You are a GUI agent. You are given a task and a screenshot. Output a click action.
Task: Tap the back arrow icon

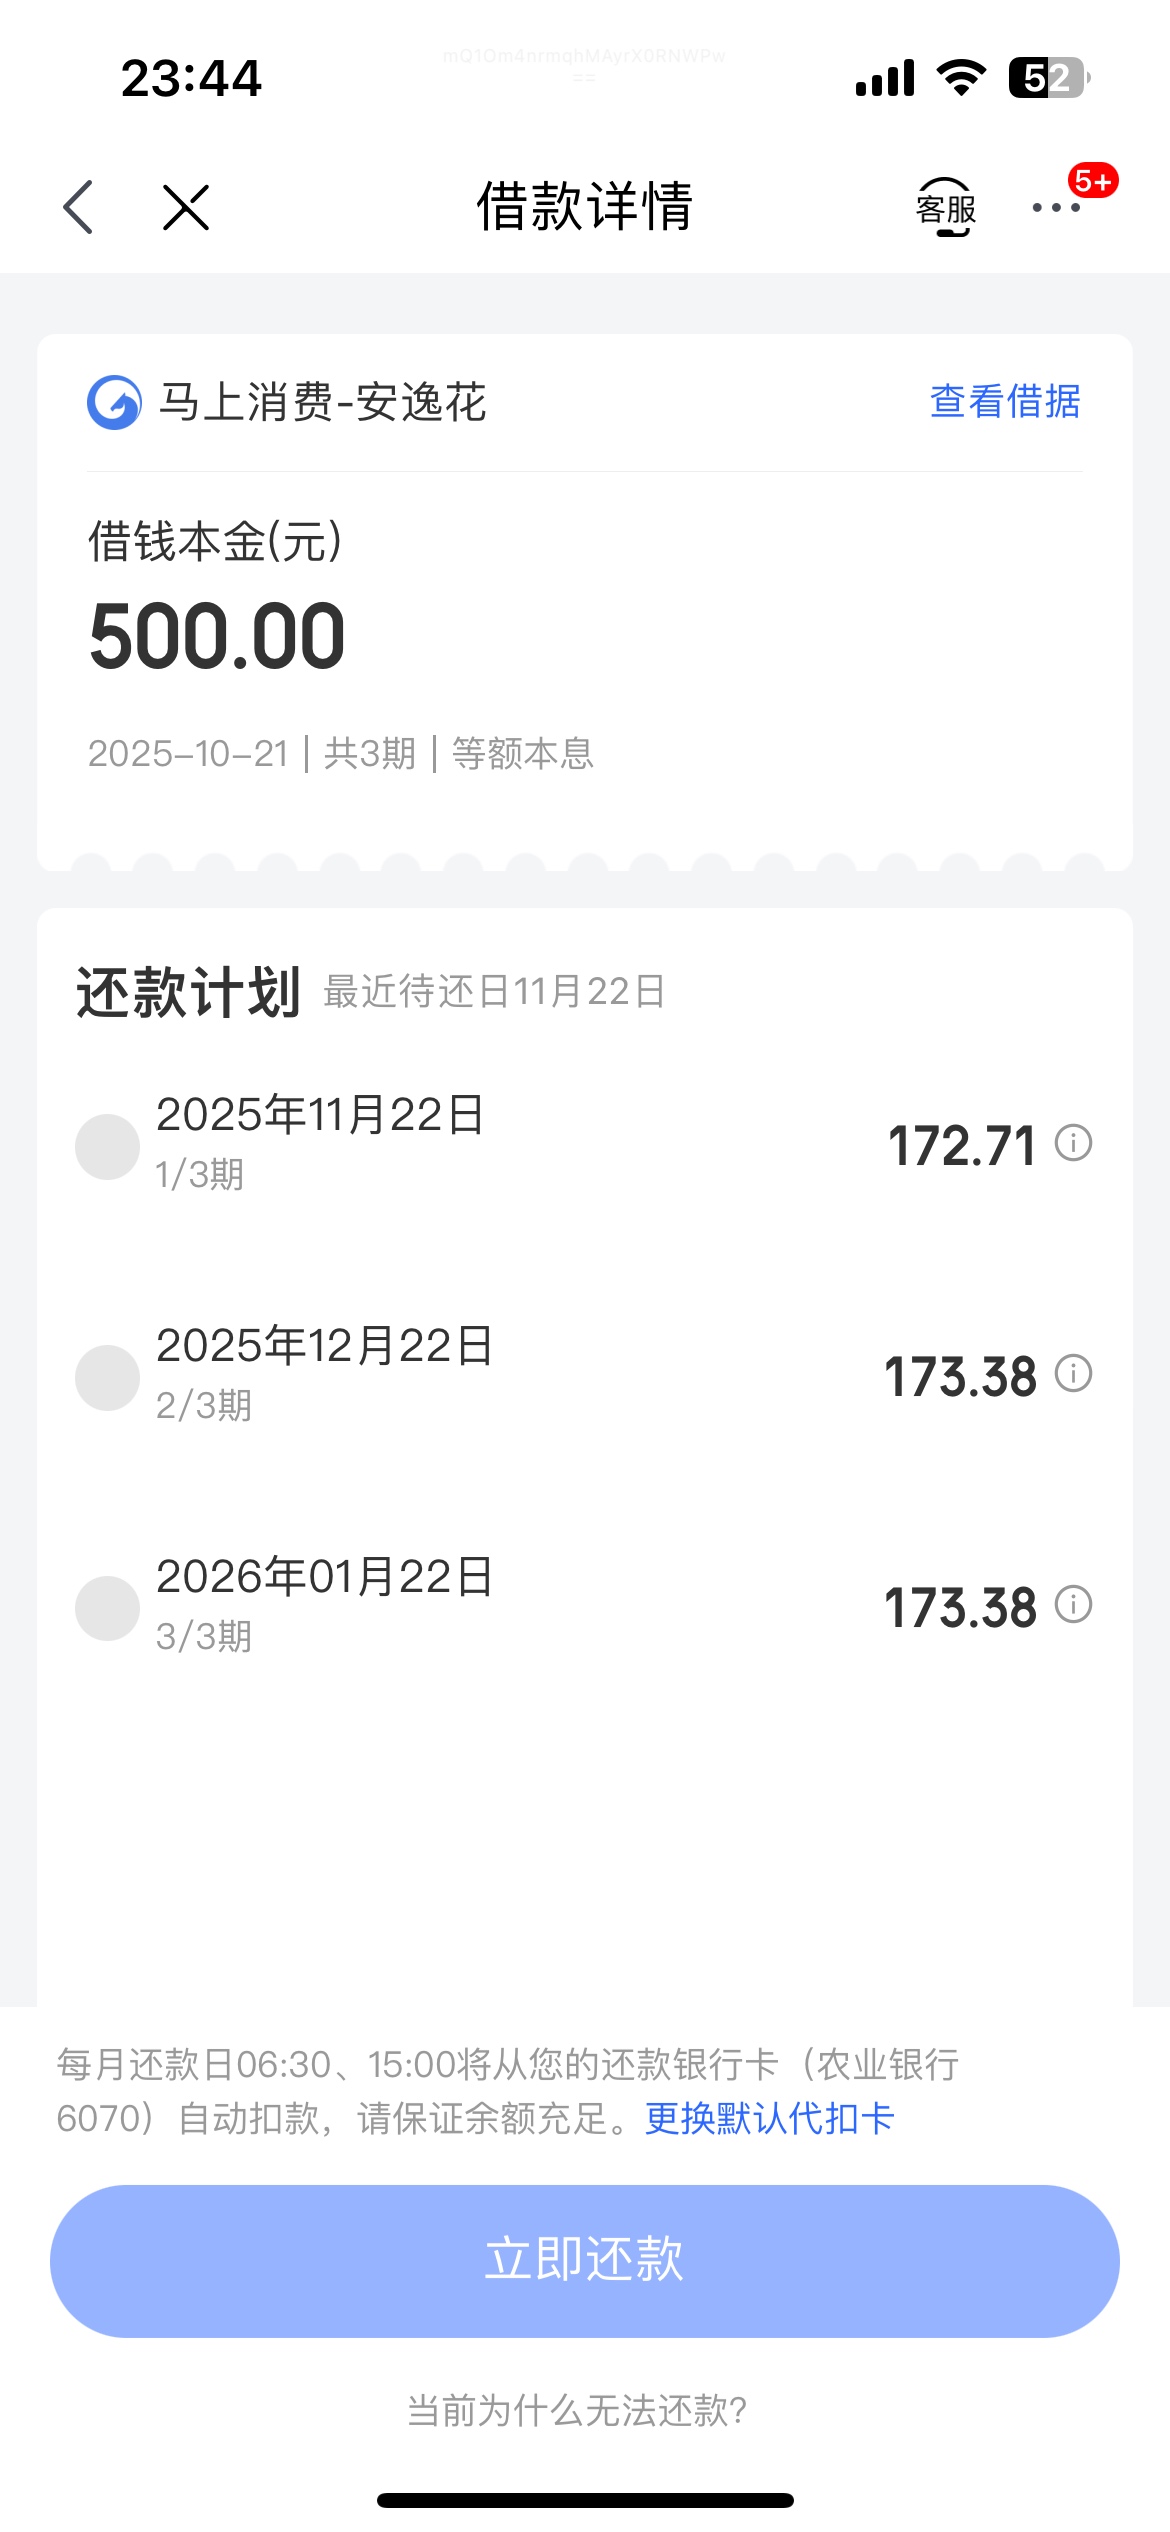tap(78, 208)
